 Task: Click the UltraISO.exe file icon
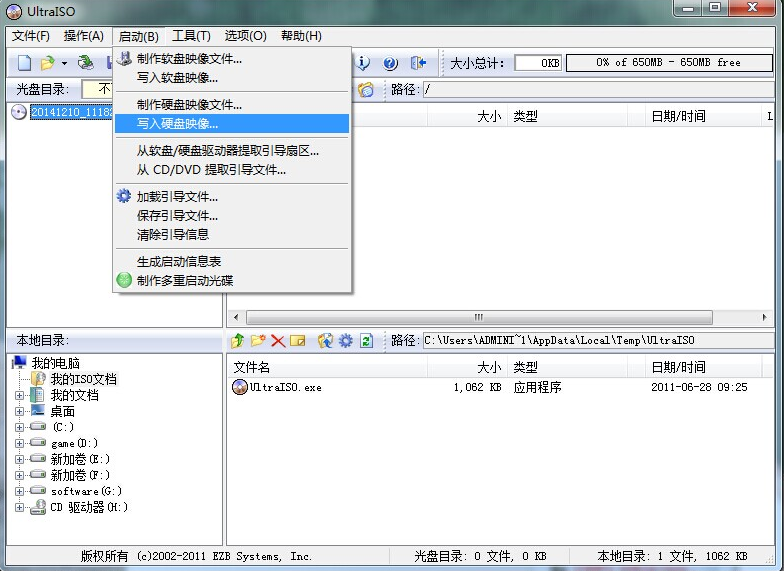coord(240,387)
